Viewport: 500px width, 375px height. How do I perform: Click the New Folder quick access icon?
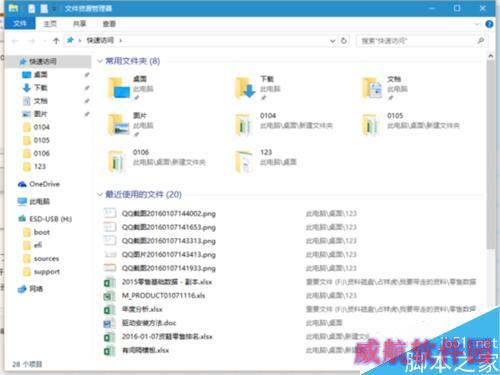click(44, 8)
